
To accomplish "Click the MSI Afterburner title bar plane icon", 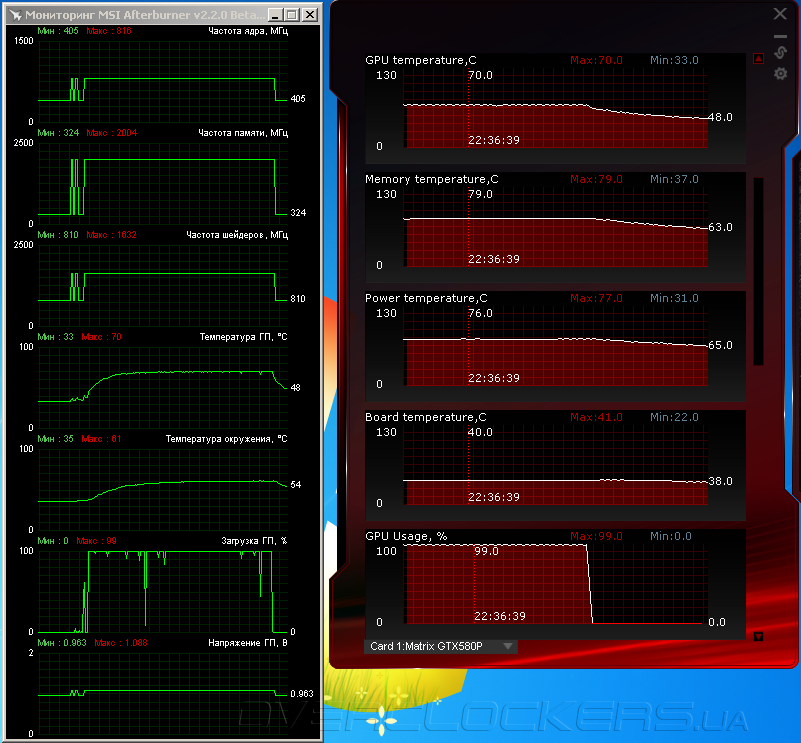I will tap(15, 15).
